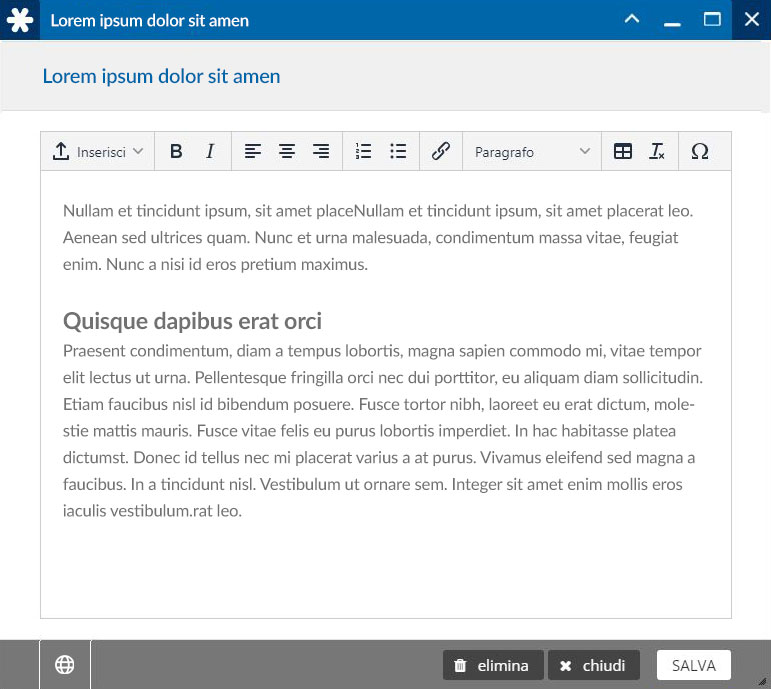Align text to the right
Viewport: 771px width, 689px height.
pos(321,151)
